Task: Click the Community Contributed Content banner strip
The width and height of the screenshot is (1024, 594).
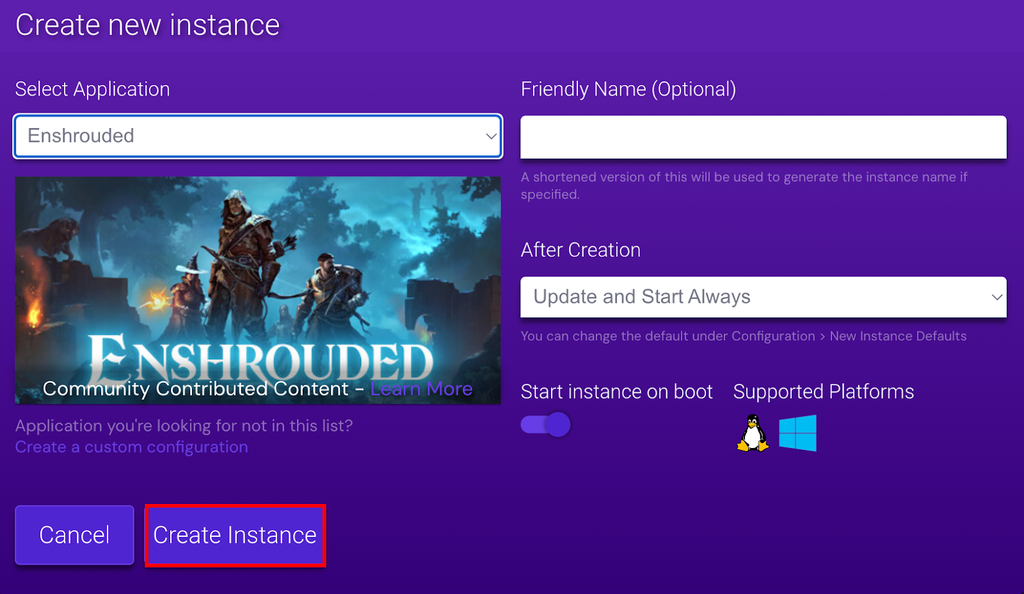Action: [x=257, y=389]
